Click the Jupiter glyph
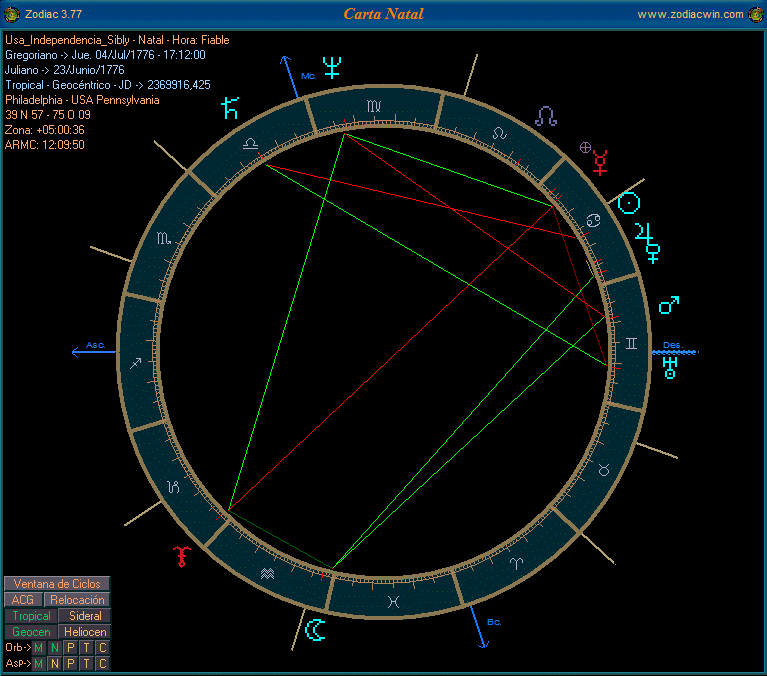Screen dimensions: 767x676 coord(644,233)
